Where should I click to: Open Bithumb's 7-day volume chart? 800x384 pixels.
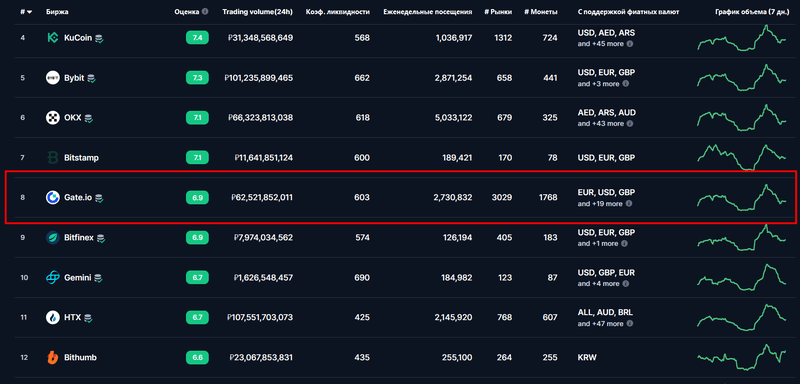tap(742, 357)
